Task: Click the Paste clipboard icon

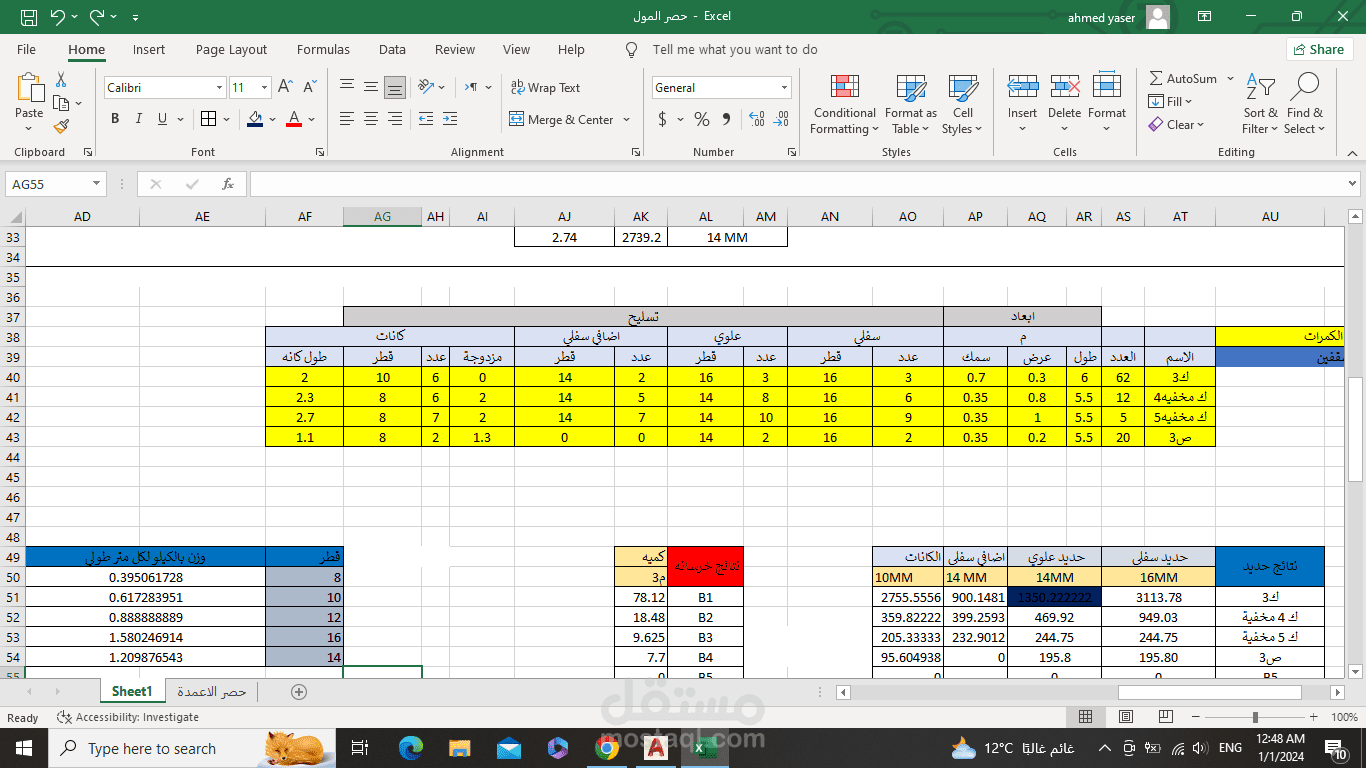Action: pyautogui.click(x=30, y=88)
